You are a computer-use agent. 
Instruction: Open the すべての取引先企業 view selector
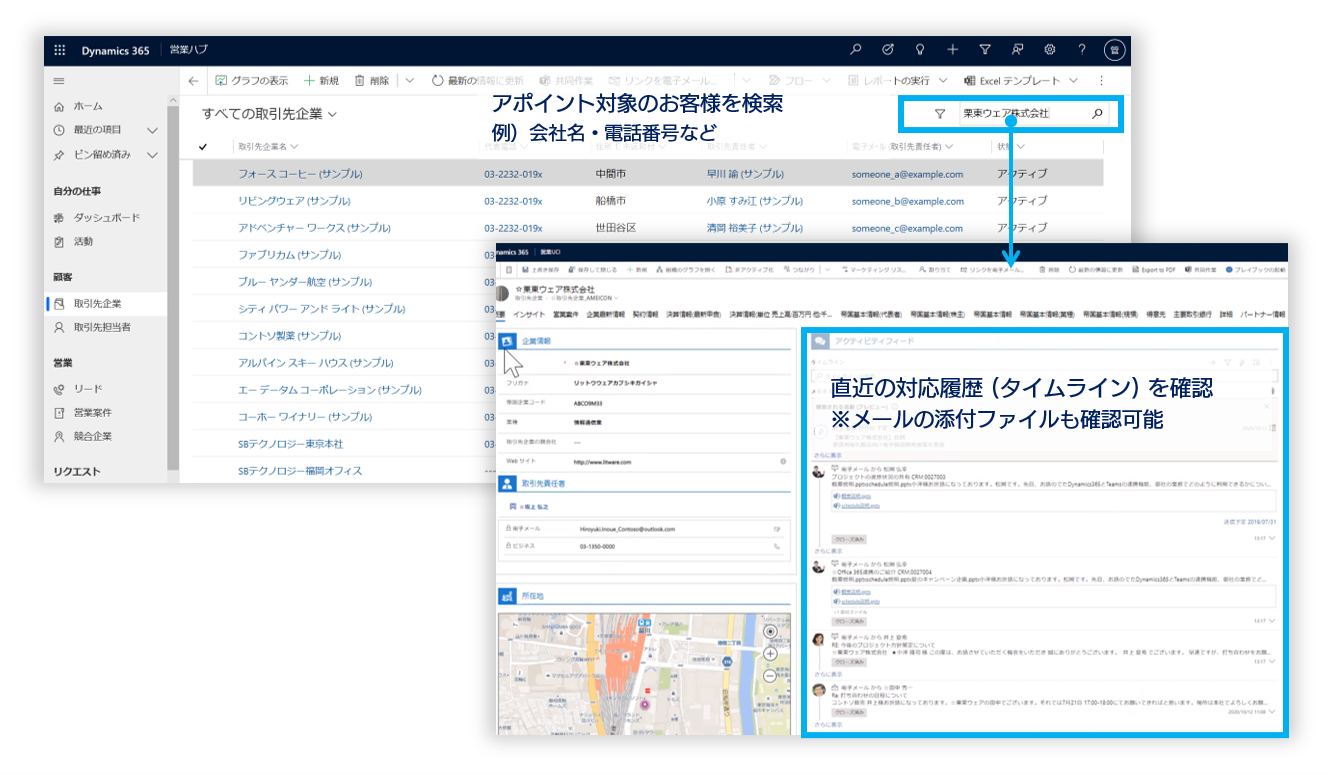(269, 114)
